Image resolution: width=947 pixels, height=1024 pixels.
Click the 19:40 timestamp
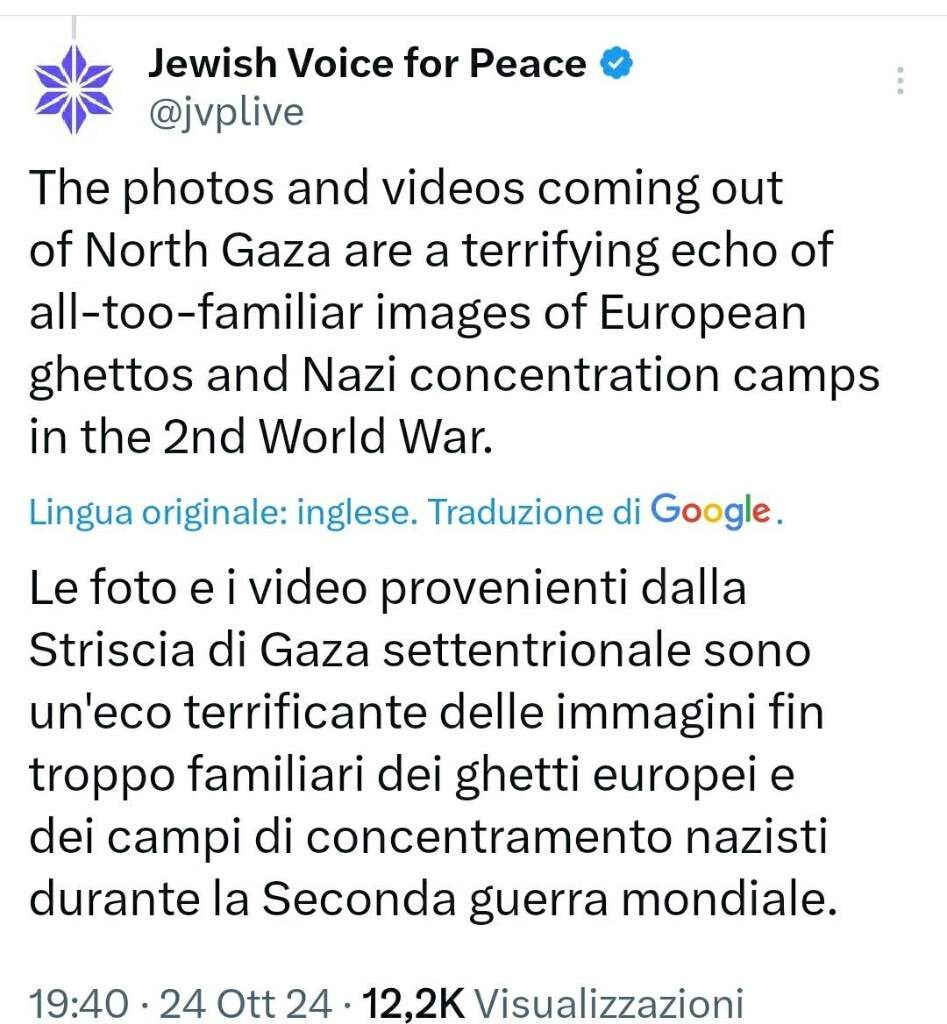[79, 1002]
